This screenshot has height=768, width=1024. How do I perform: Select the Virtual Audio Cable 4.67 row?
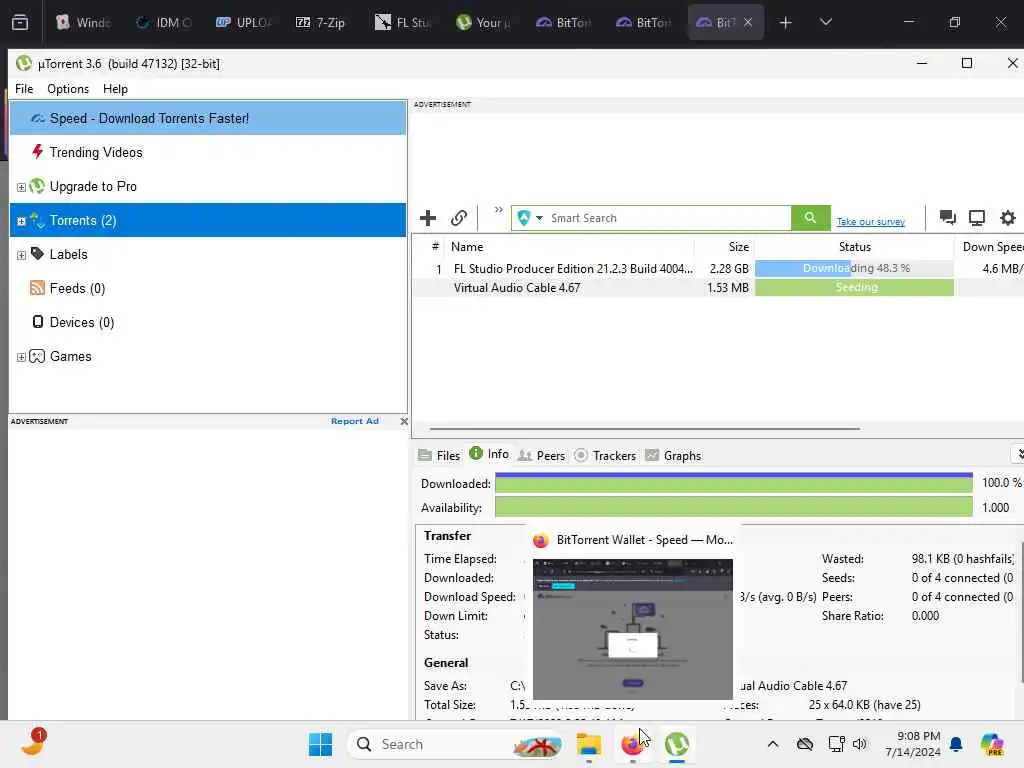point(718,287)
